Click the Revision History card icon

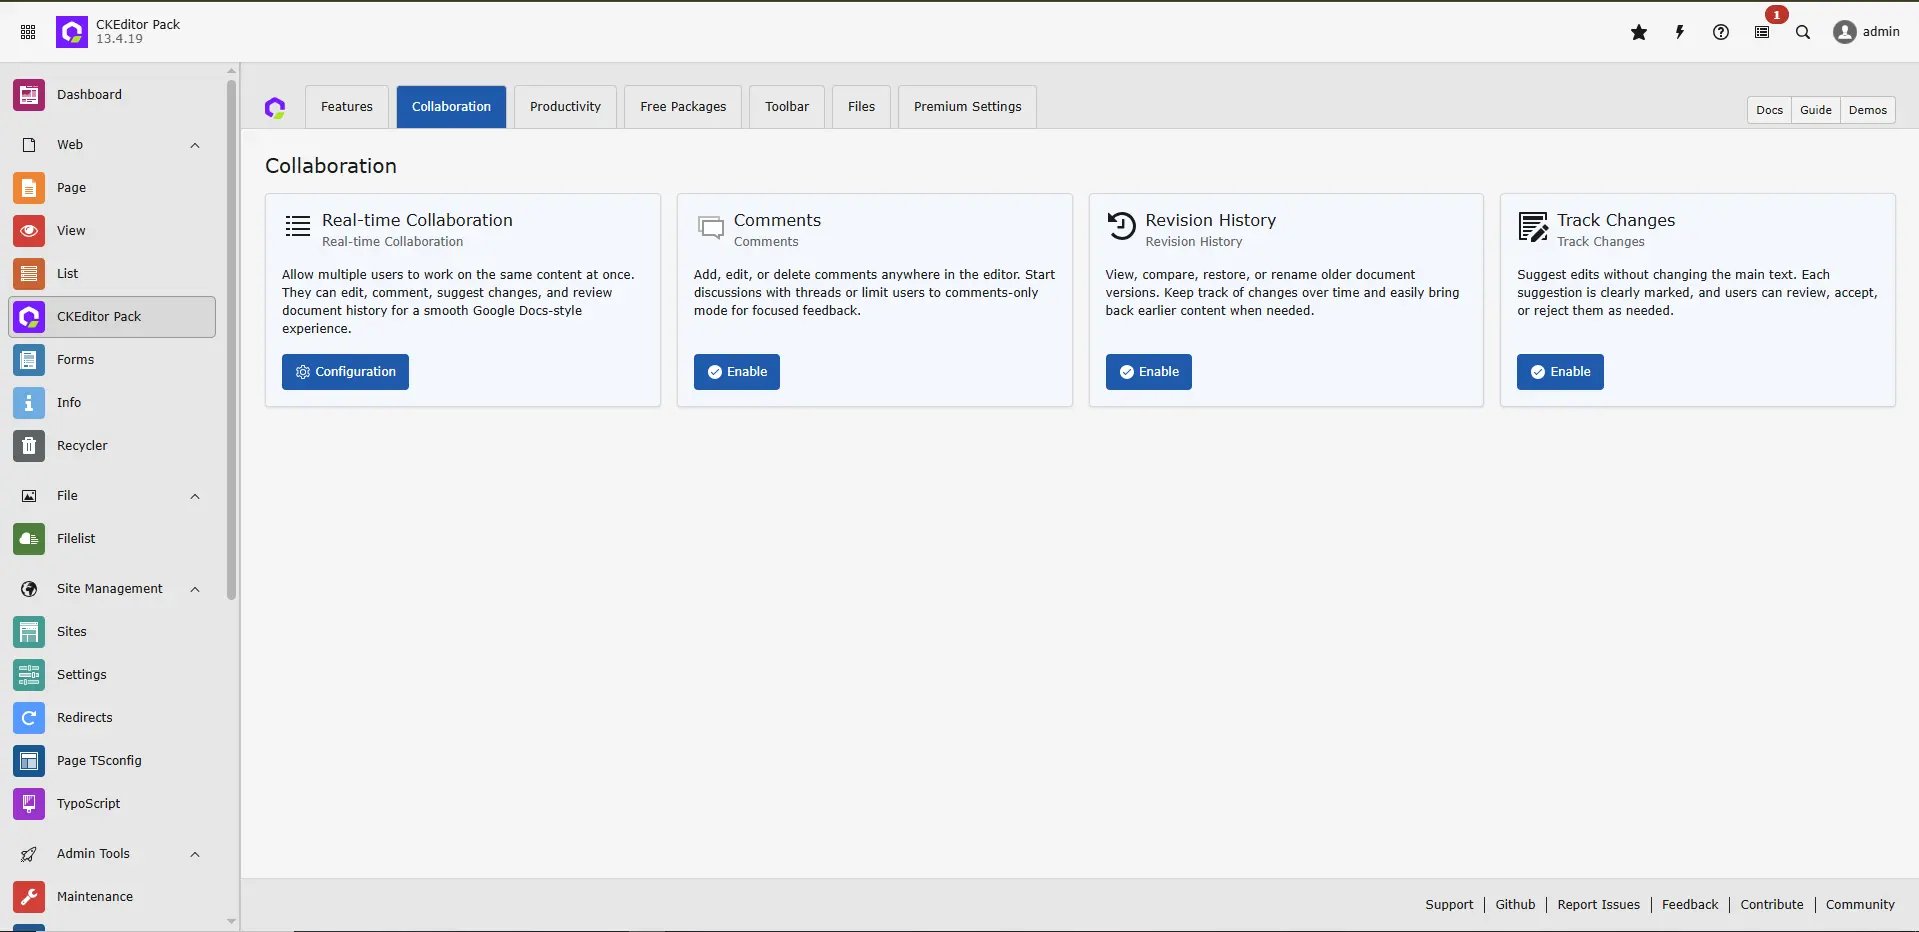(x=1122, y=227)
